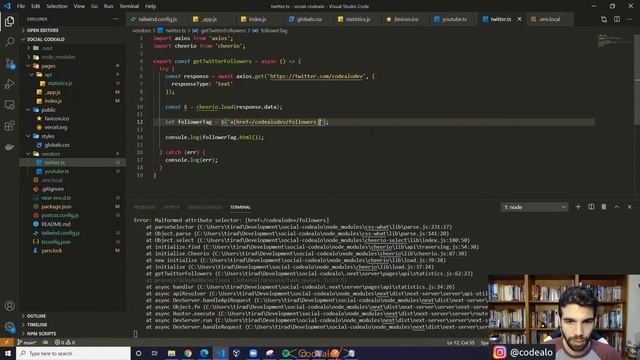Screen dimensions: 640x360
Task: Open editor more actions ellipsis
Action: point(630,19)
